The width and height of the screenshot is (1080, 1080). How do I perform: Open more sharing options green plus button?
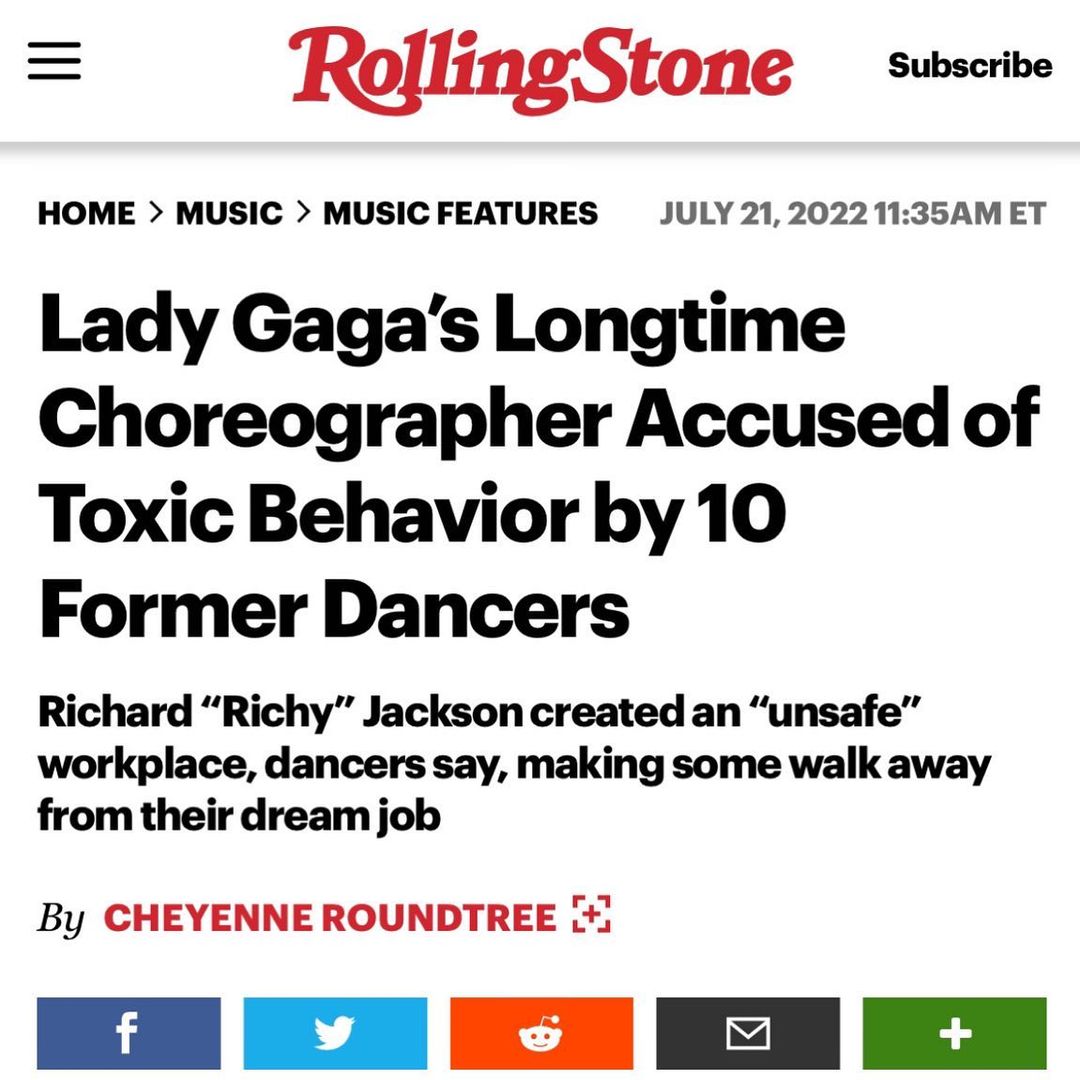coord(954,1033)
